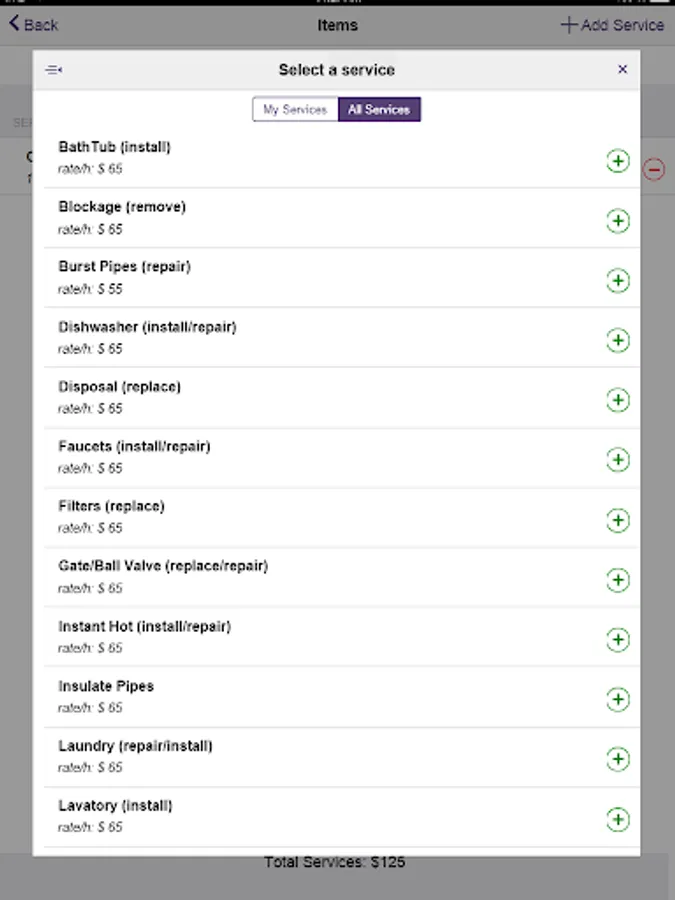Add Gate/Ball Valve service plus icon
Viewport: 675px width, 900px height.
point(618,580)
